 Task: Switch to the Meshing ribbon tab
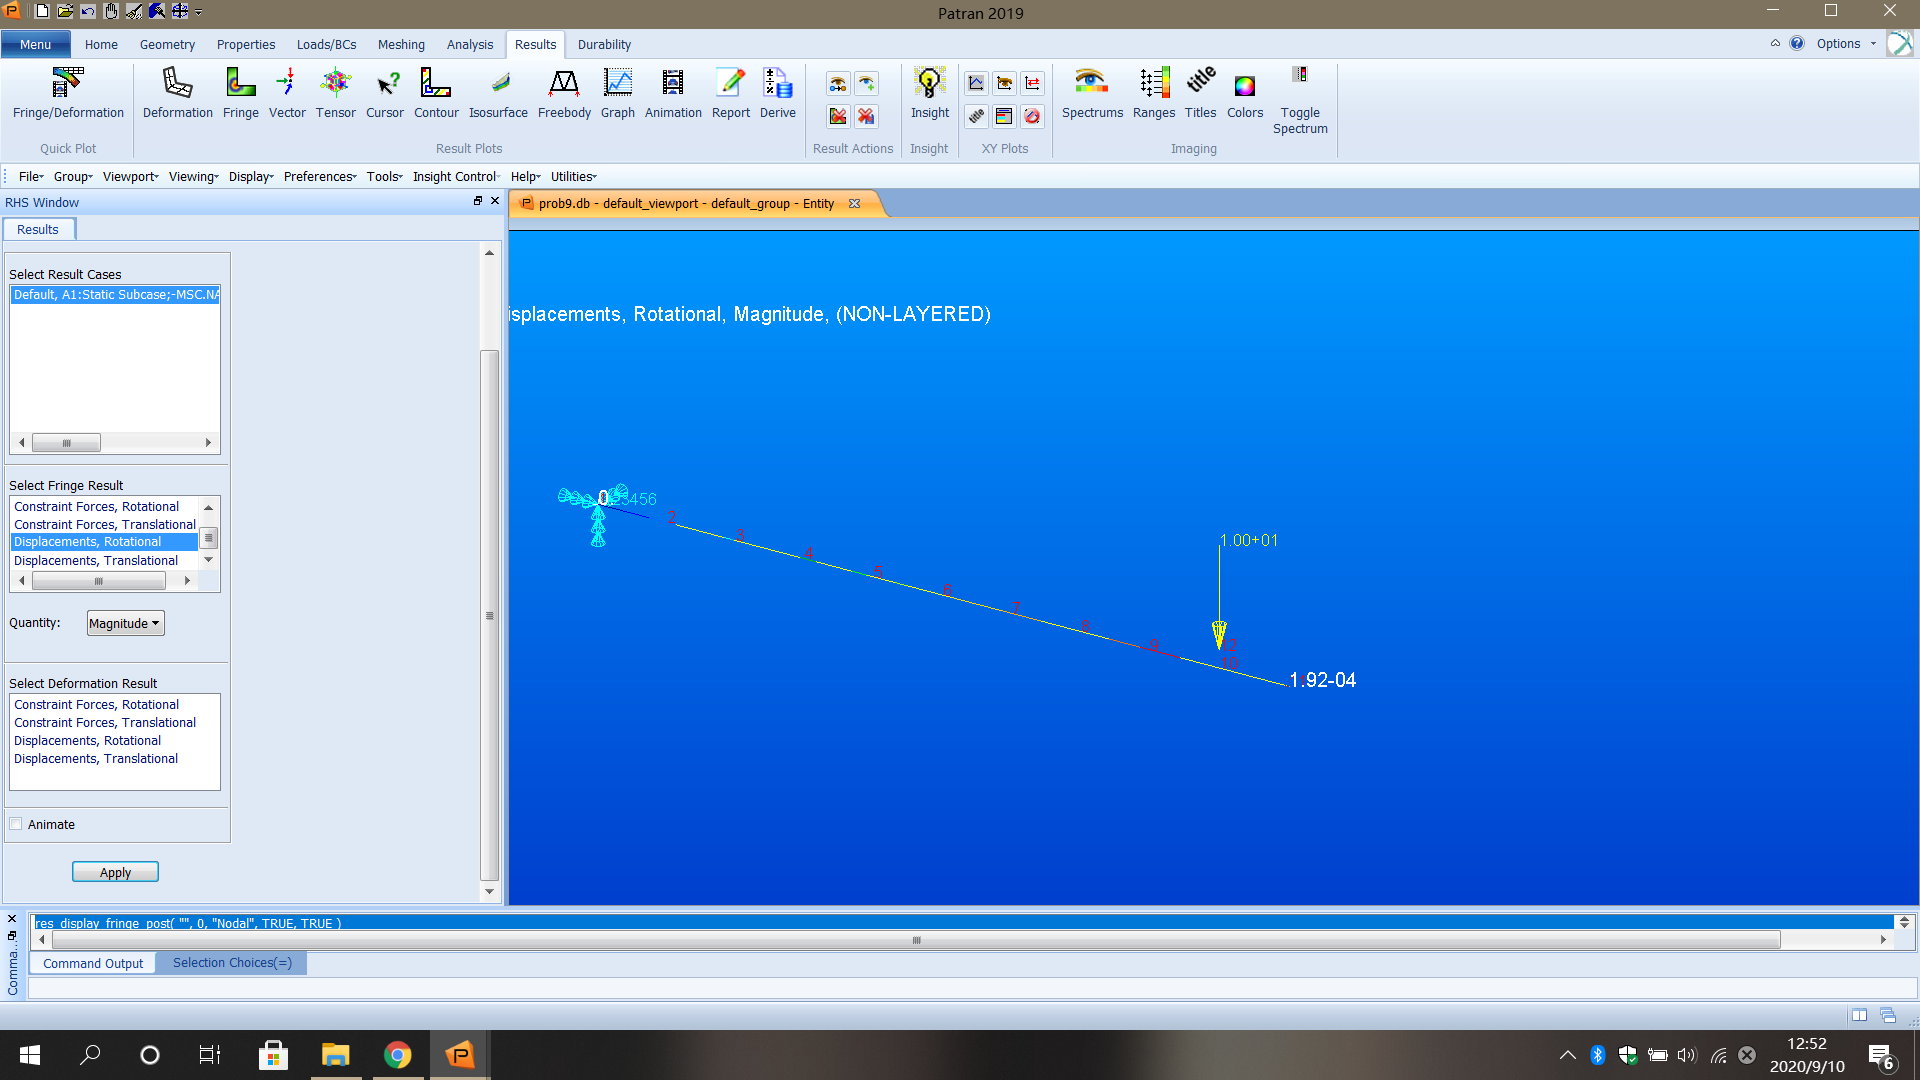tap(401, 44)
